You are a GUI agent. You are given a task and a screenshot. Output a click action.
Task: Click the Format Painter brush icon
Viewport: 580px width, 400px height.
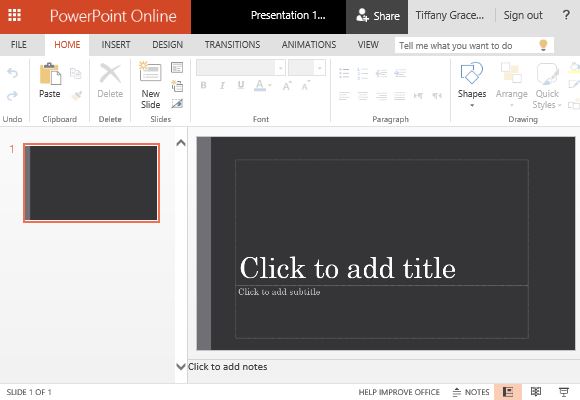[77, 95]
